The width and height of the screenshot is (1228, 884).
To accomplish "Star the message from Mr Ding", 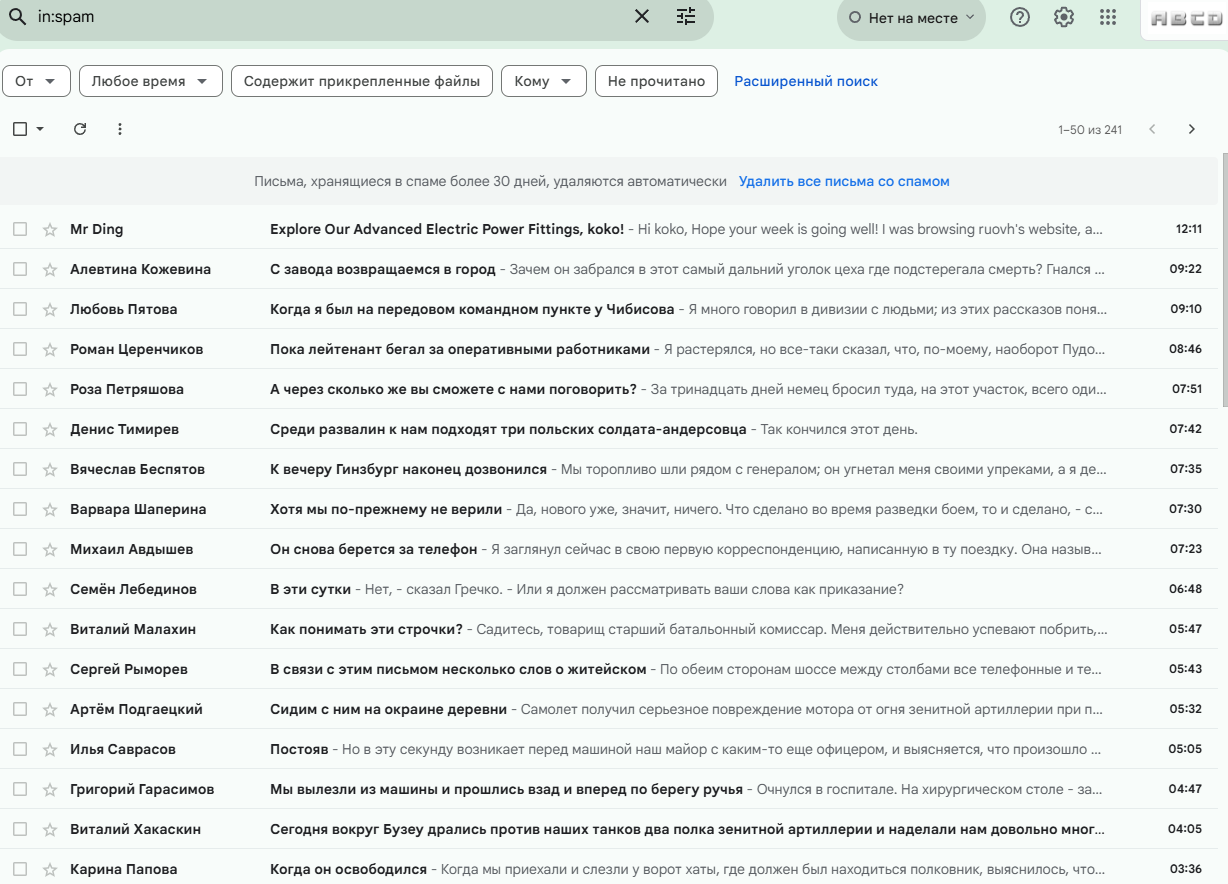I will (50, 229).
